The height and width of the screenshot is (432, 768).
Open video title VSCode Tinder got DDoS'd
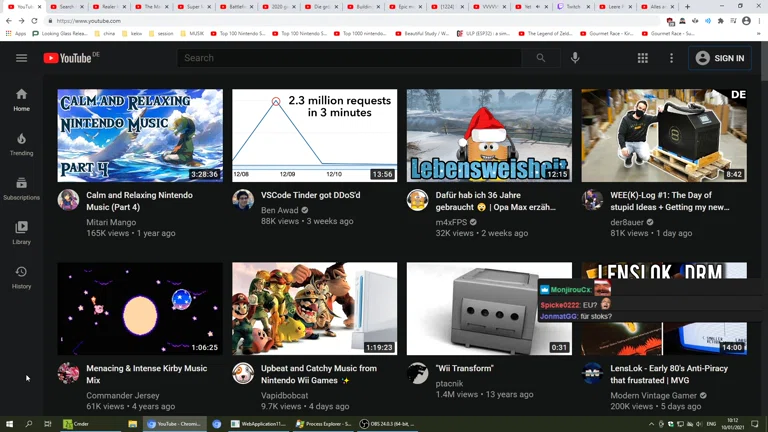[x=311, y=195]
